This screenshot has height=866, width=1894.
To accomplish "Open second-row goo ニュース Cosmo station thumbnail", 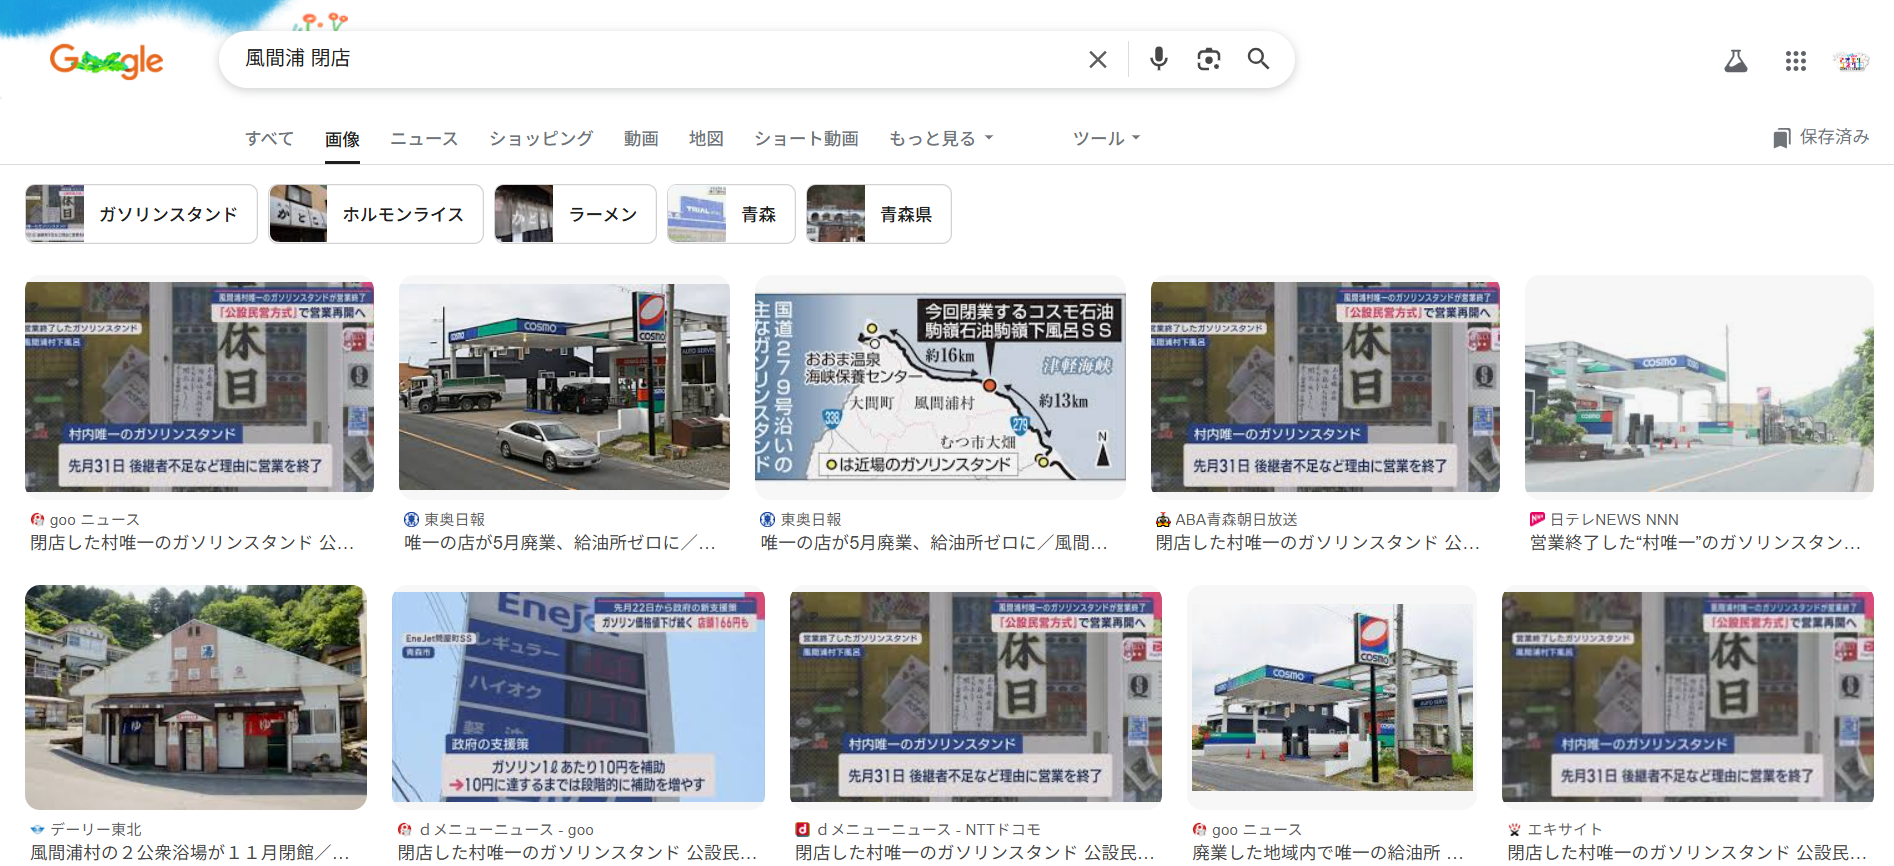I will tap(1332, 697).
